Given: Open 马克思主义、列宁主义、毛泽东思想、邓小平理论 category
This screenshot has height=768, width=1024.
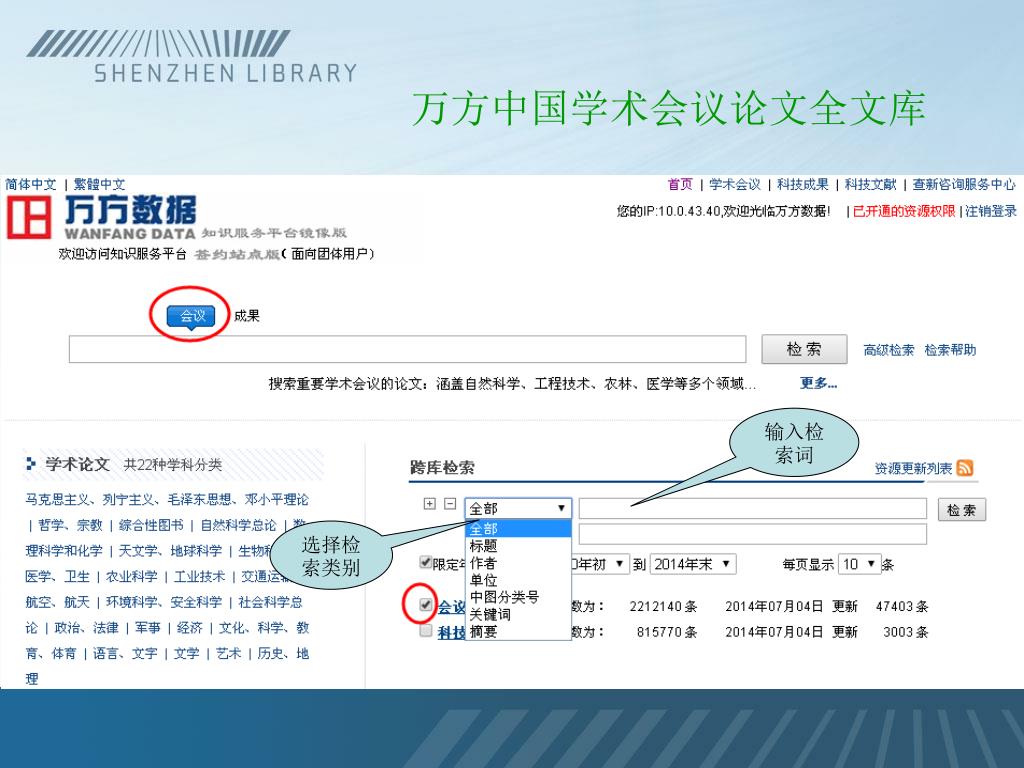Looking at the screenshot, I should [167, 500].
